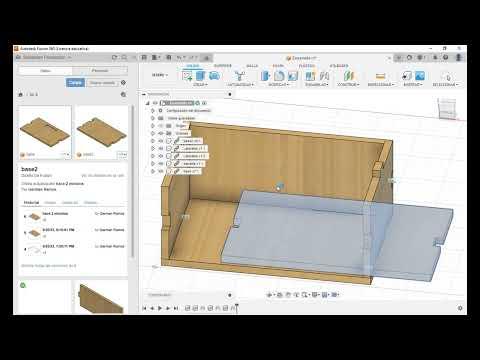
Task: Click the Seleccionar cursor tool icon
Action: point(448,76)
